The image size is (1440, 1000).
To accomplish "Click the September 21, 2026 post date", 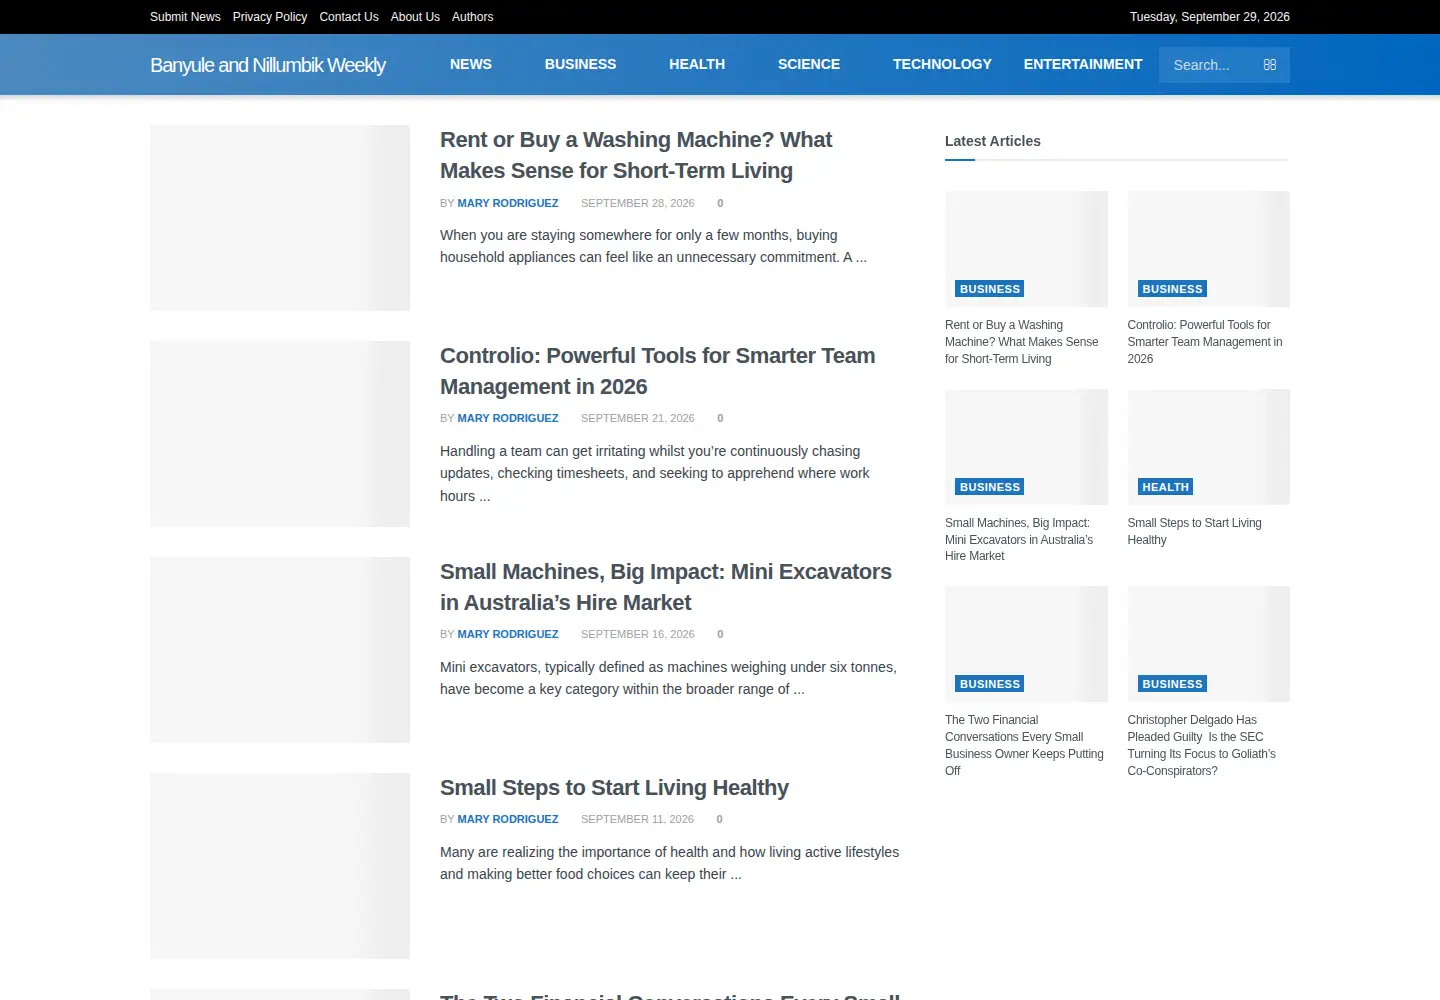I will click(x=637, y=418).
